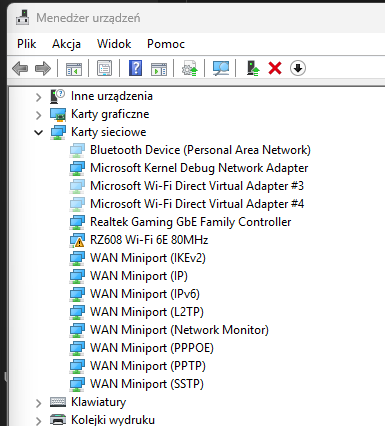Click the Back arrow toolbar icon

tap(20, 69)
